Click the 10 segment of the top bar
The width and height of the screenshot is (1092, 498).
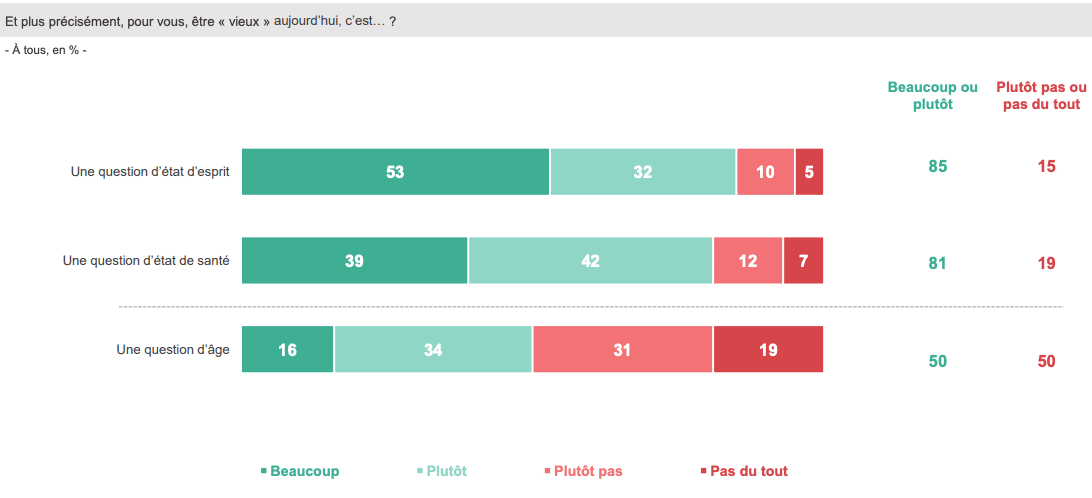pyautogui.click(x=765, y=171)
